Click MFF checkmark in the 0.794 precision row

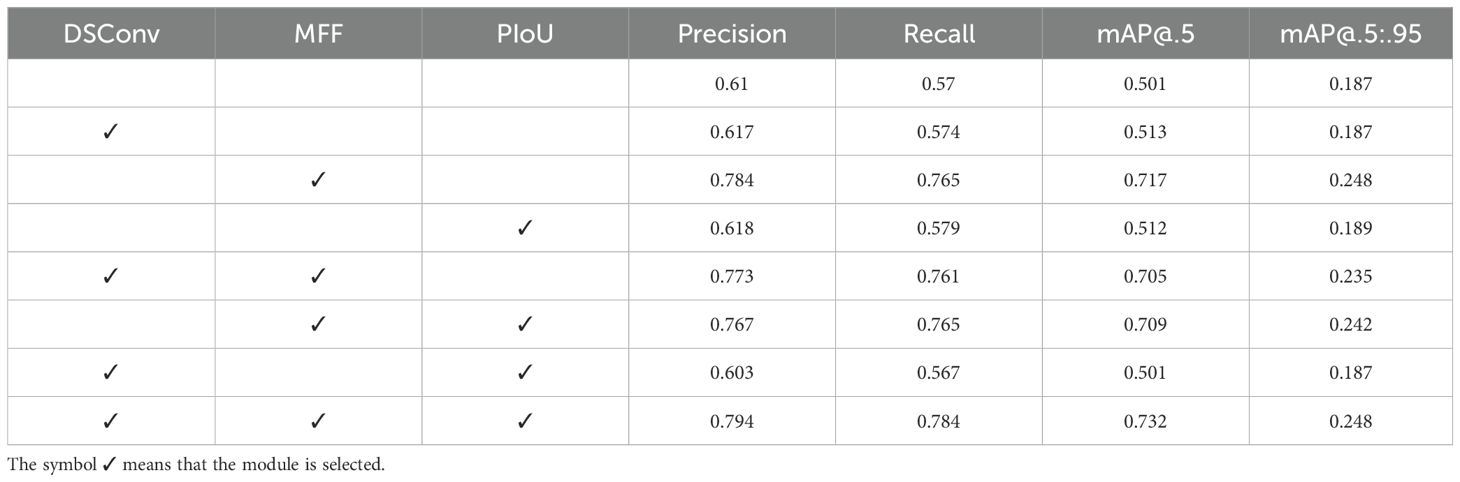318,421
